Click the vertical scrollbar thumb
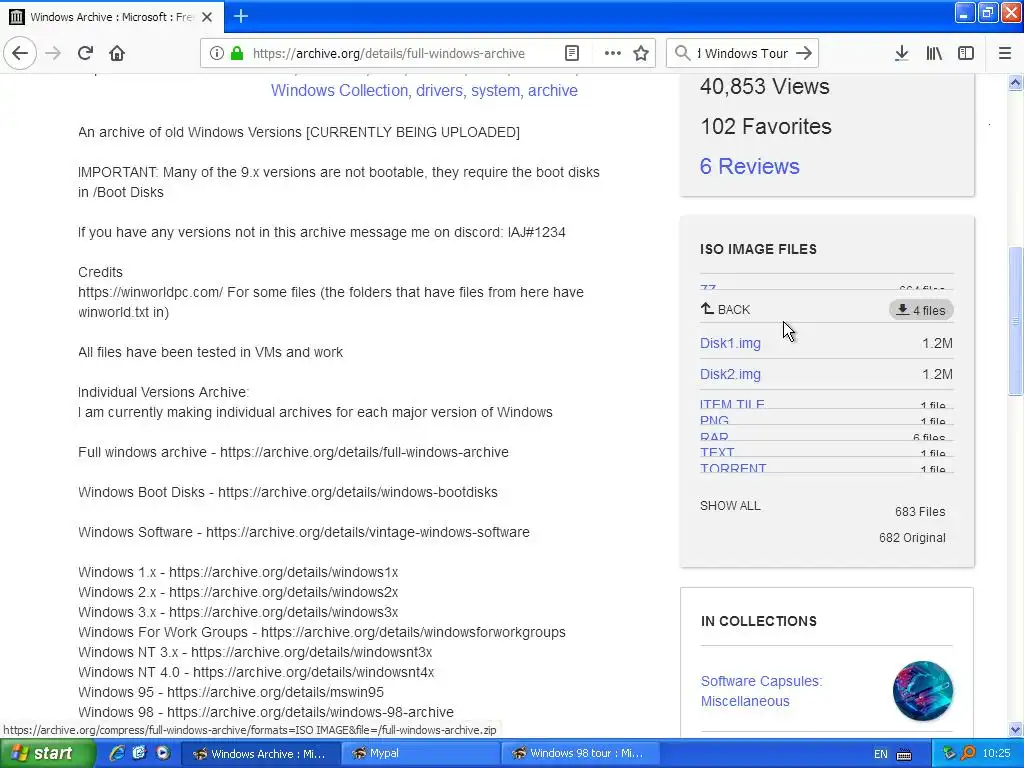The width and height of the screenshot is (1024, 768). pyautogui.click(x=1016, y=321)
